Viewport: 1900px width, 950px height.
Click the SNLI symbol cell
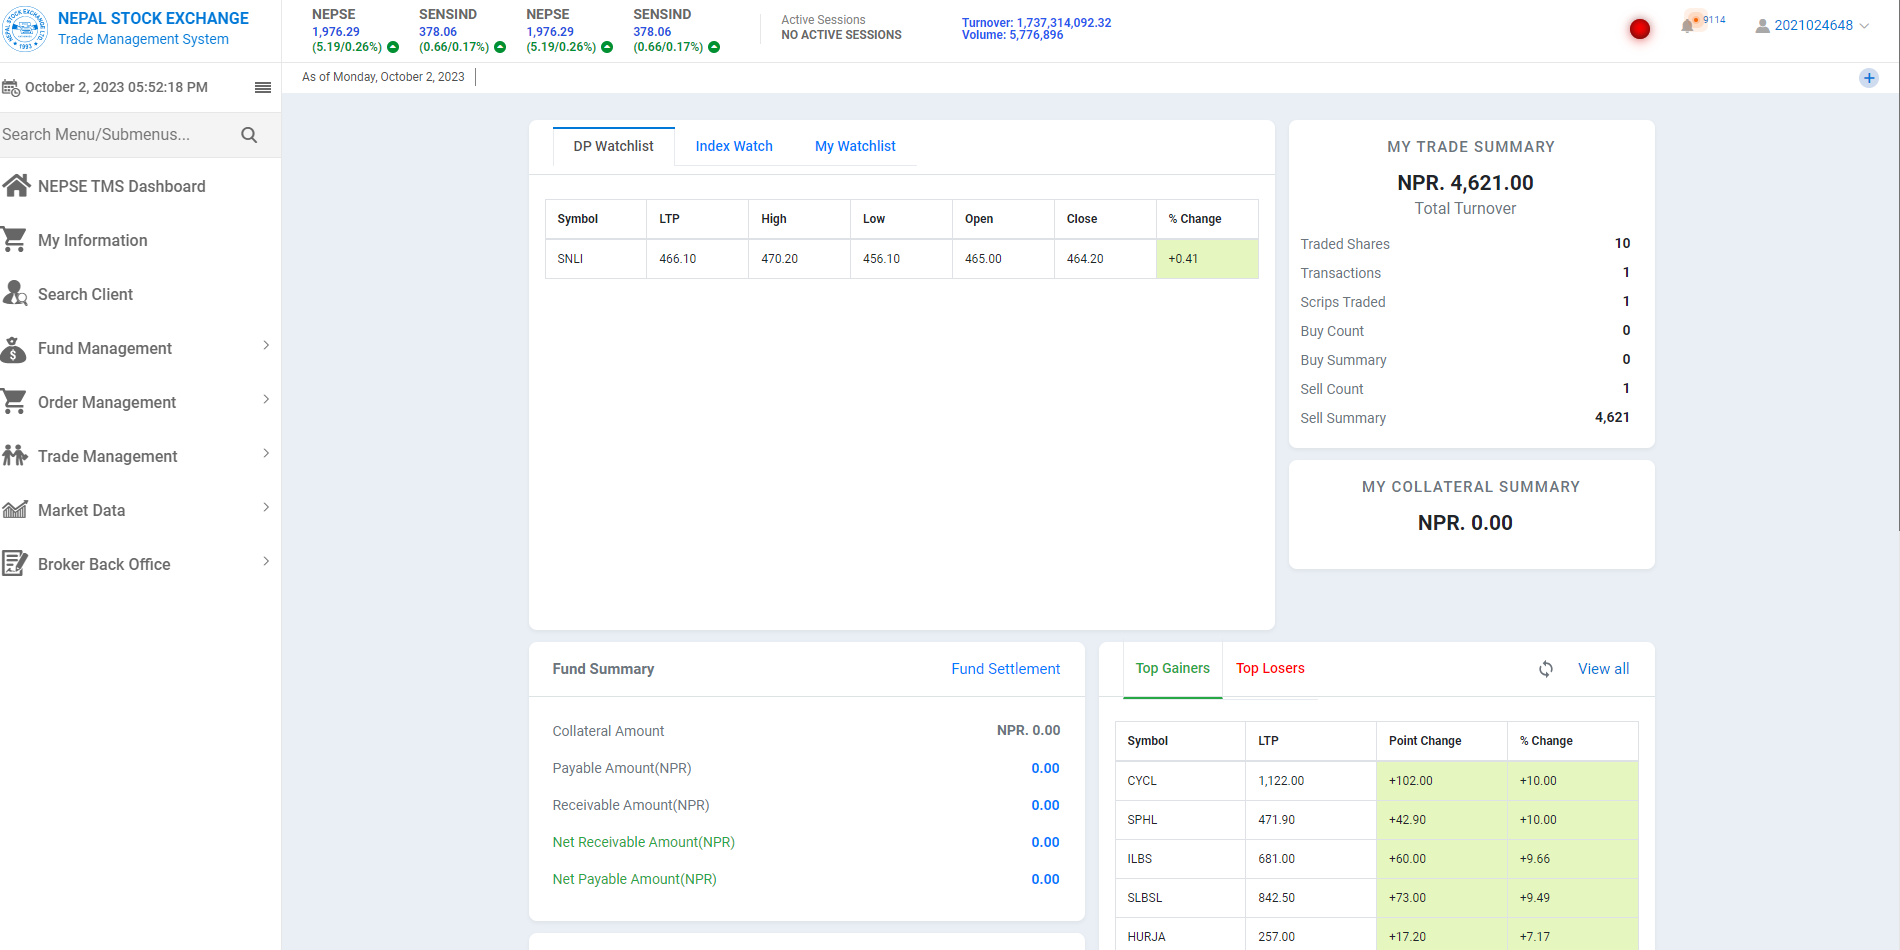pyautogui.click(x=596, y=259)
